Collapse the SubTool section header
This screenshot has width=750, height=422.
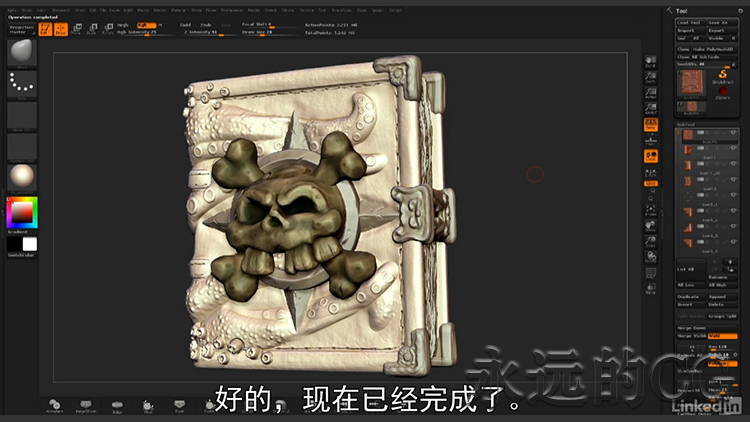click(706, 124)
